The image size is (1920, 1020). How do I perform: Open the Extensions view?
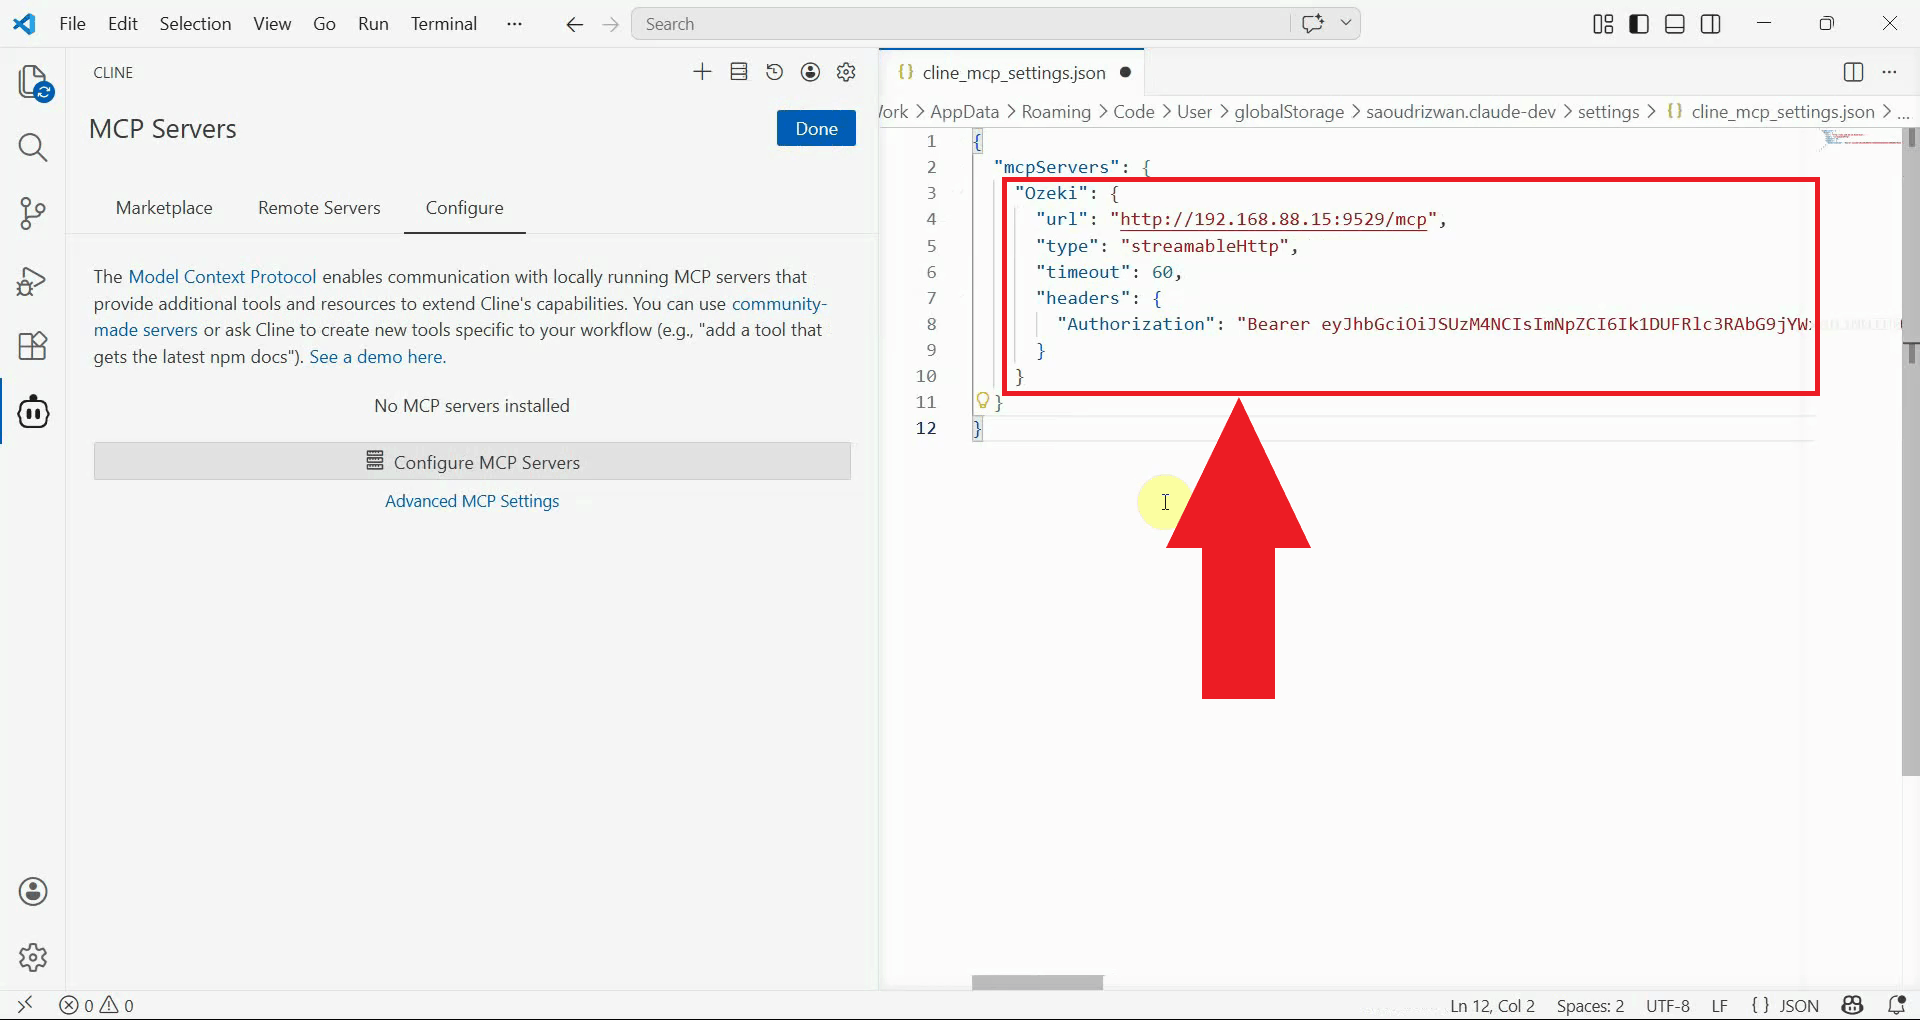pyautogui.click(x=33, y=346)
